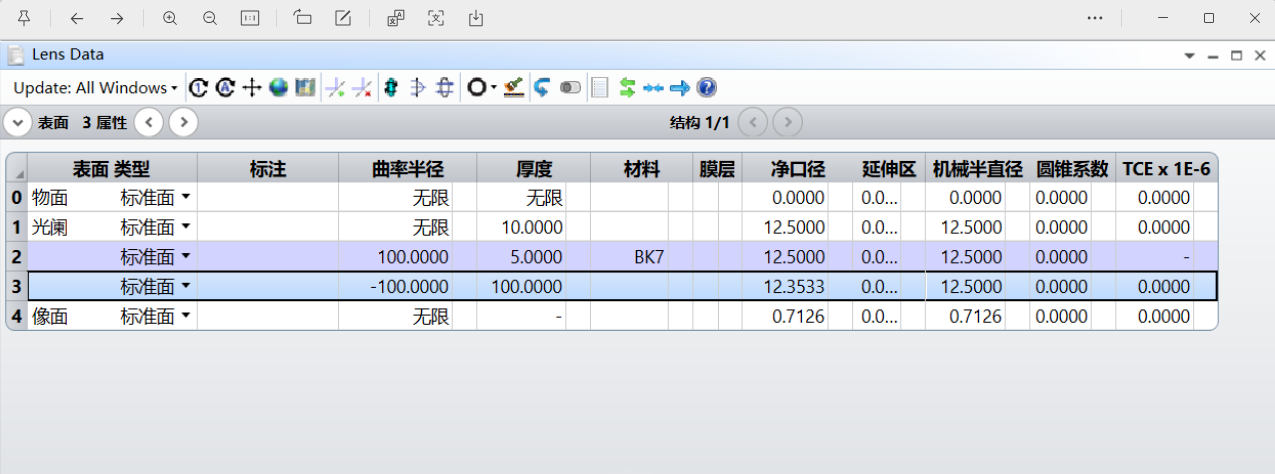Go to previous surface with left arrow button
This screenshot has width=1275, height=474.
pyautogui.click(x=149, y=123)
